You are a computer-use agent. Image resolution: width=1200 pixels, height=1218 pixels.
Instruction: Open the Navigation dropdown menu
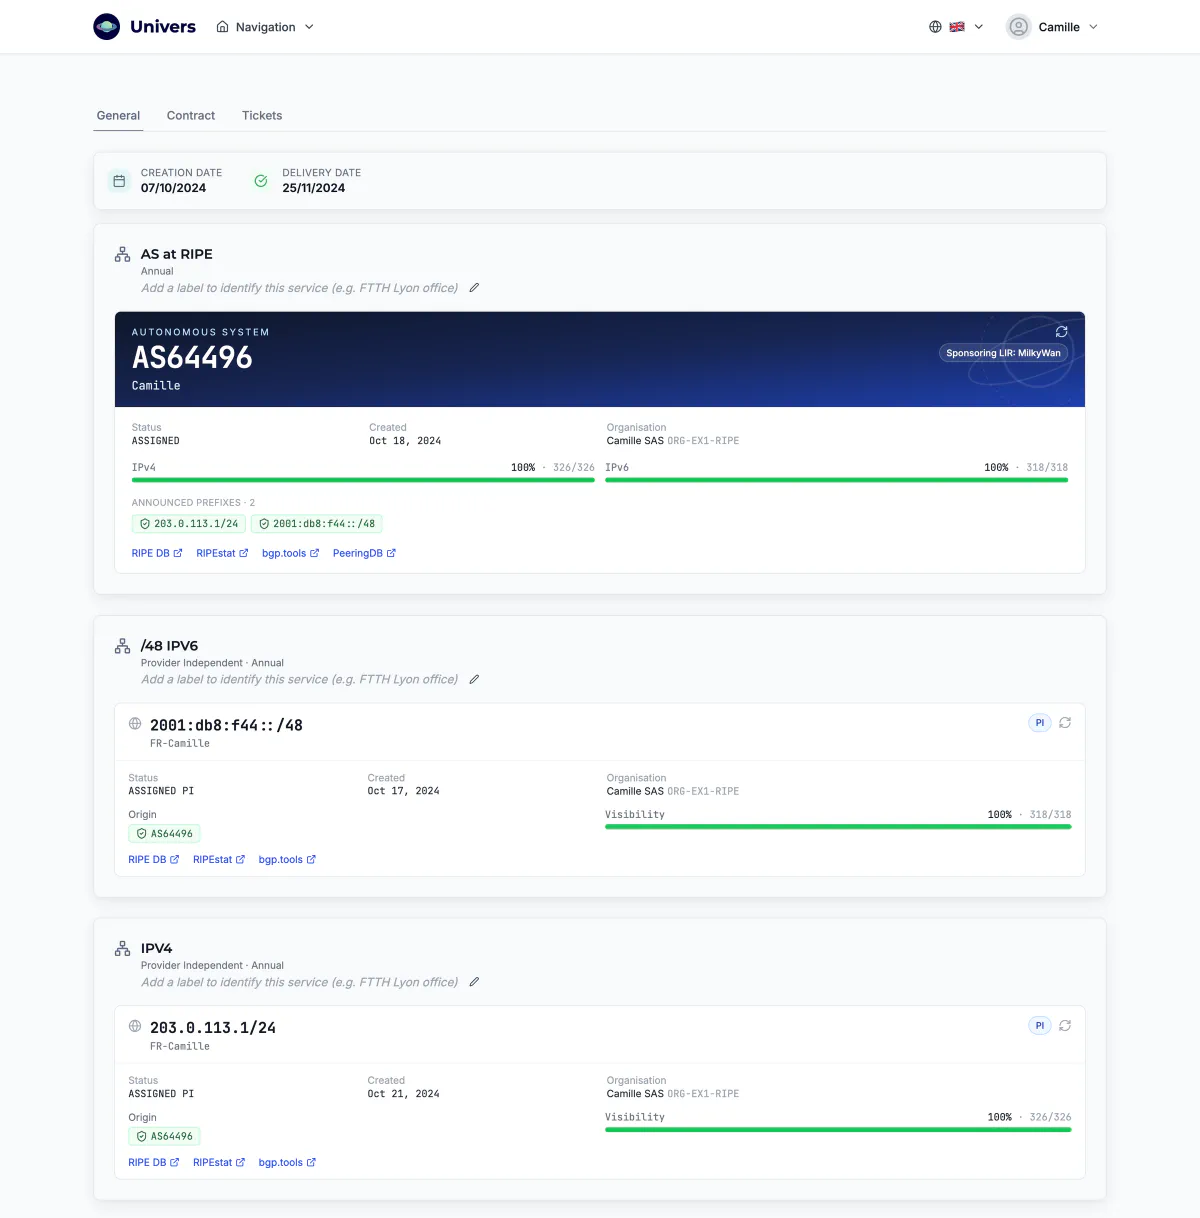pos(265,27)
